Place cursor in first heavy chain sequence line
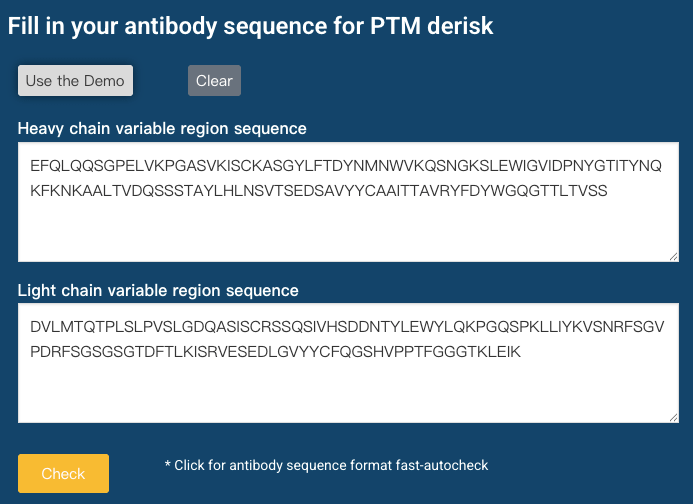Viewport: 693px width, 504px height. click(x=345, y=164)
